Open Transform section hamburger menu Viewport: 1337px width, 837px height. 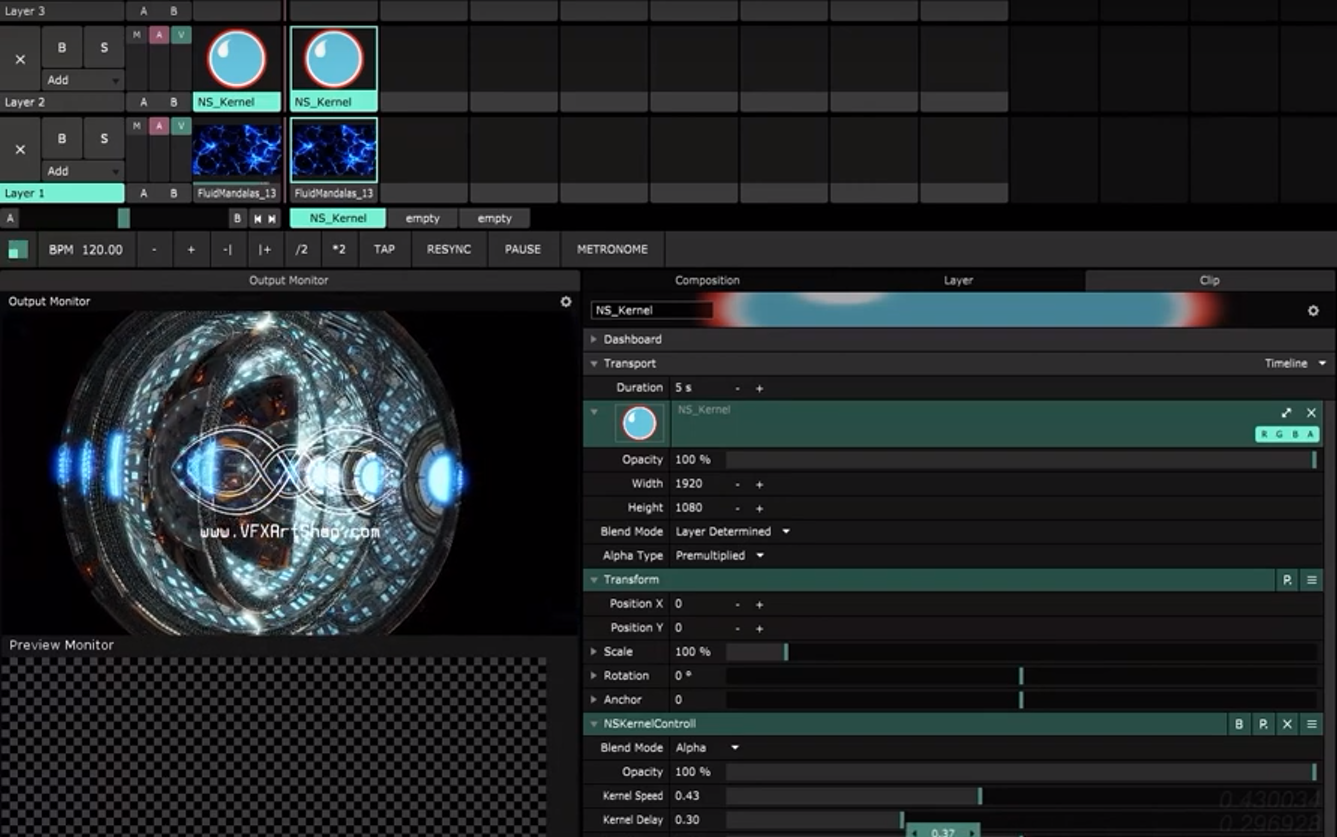pos(1311,580)
